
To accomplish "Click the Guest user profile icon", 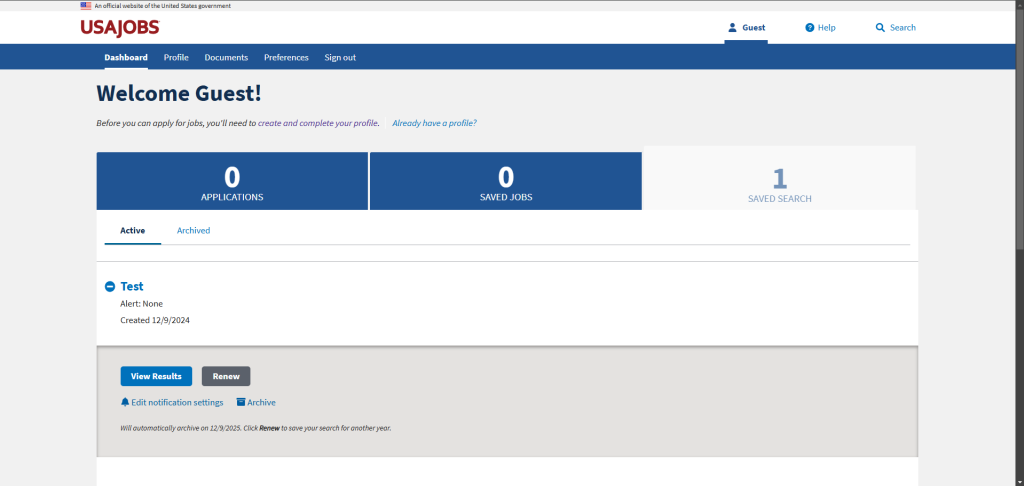I will click(x=732, y=27).
